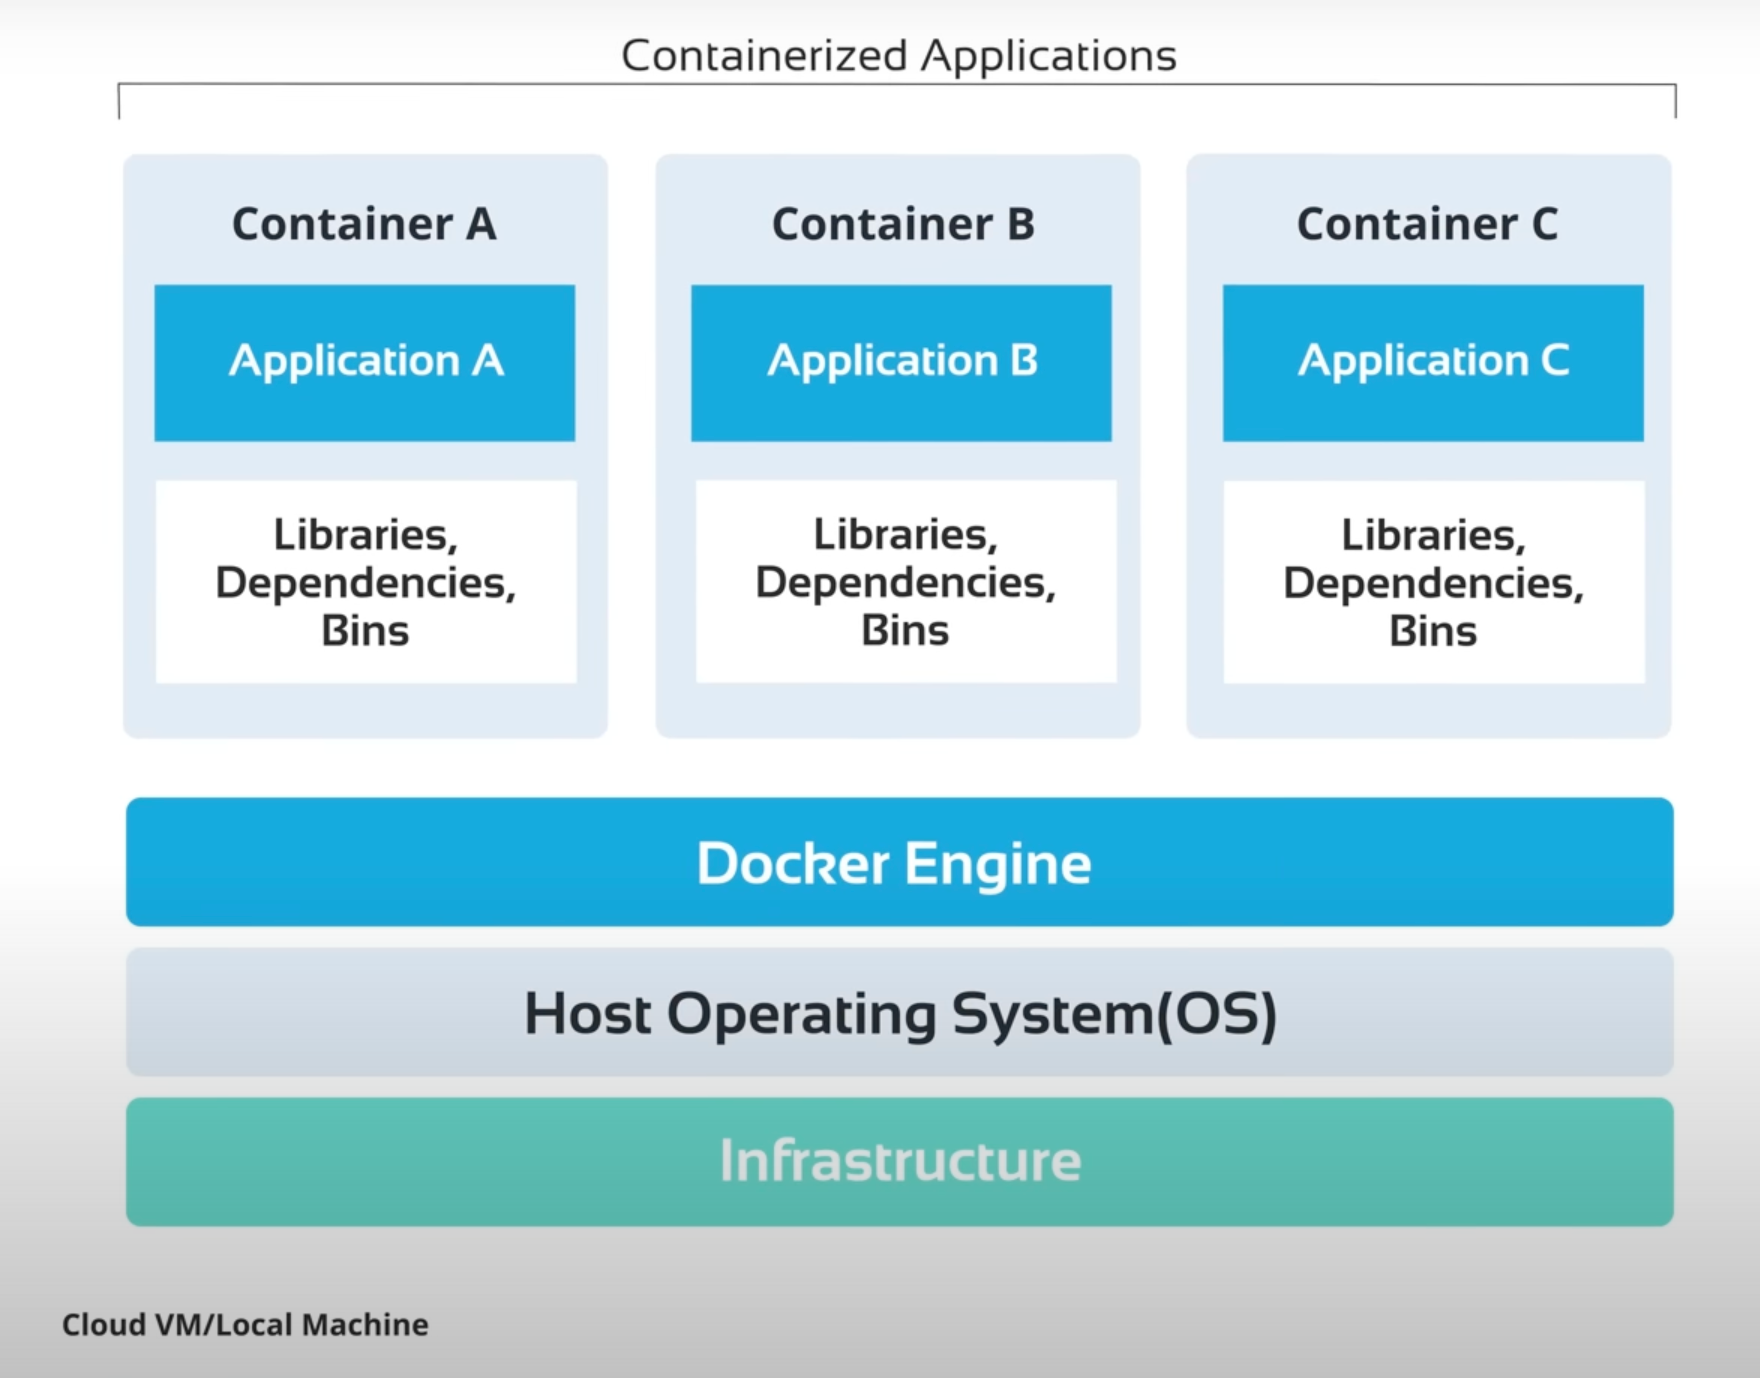Select the Libraries box under Application C
The image size is (1760, 1378).
[1432, 583]
